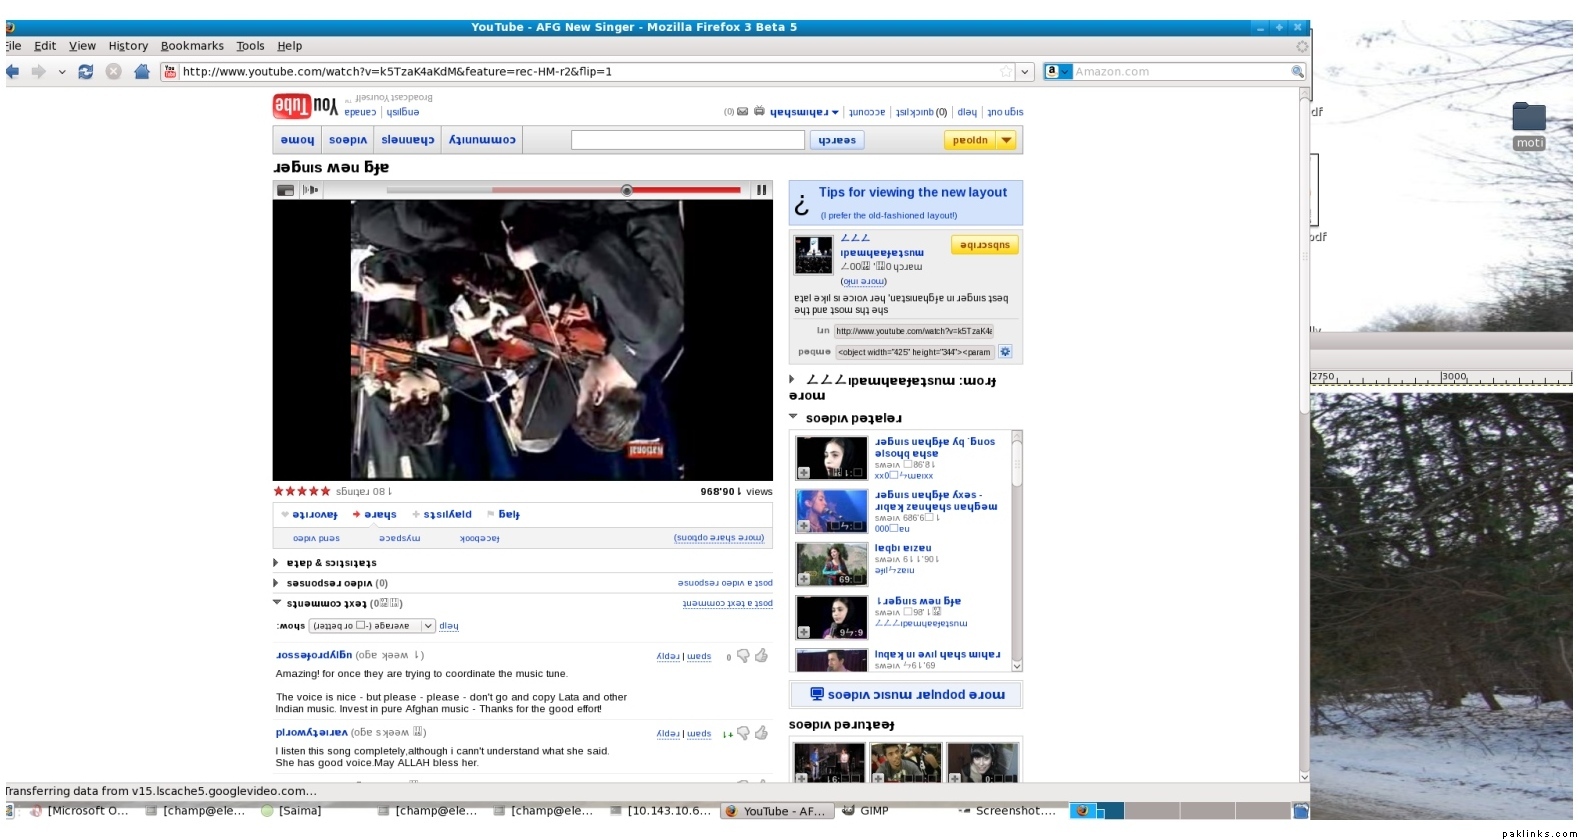Click the thumbs down icon on uglyprofessor's comment

743,656
